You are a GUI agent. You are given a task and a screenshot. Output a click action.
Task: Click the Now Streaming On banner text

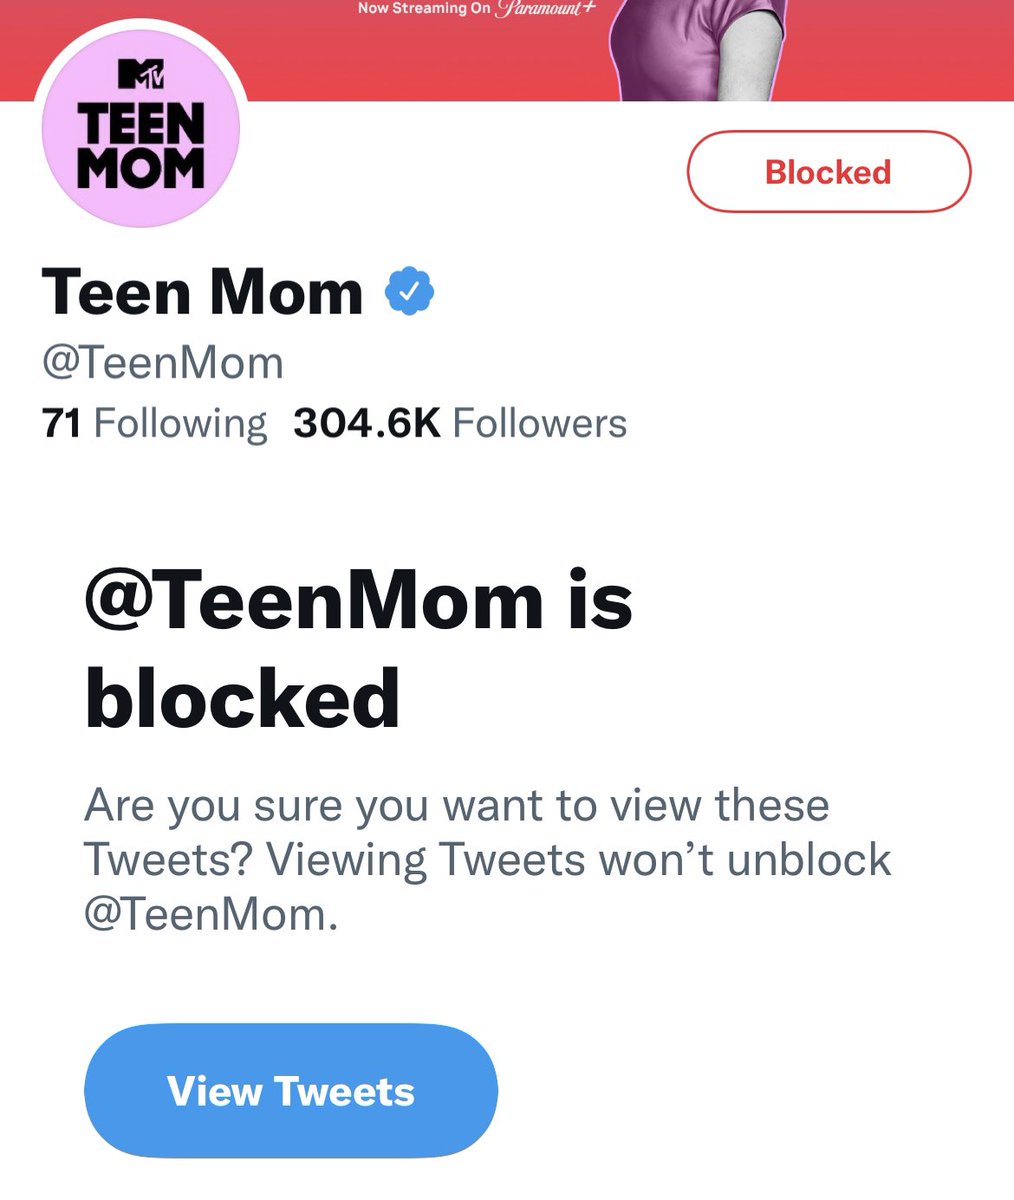click(424, 9)
